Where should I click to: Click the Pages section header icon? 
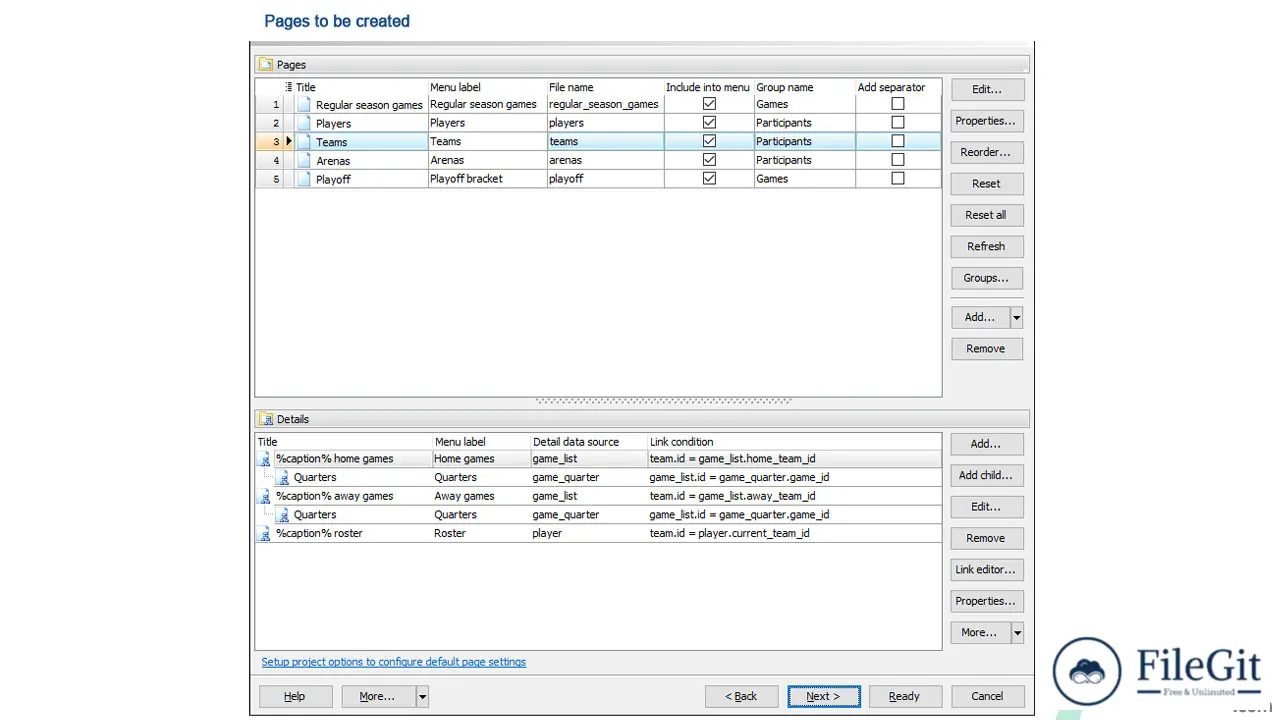(x=266, y=64)
